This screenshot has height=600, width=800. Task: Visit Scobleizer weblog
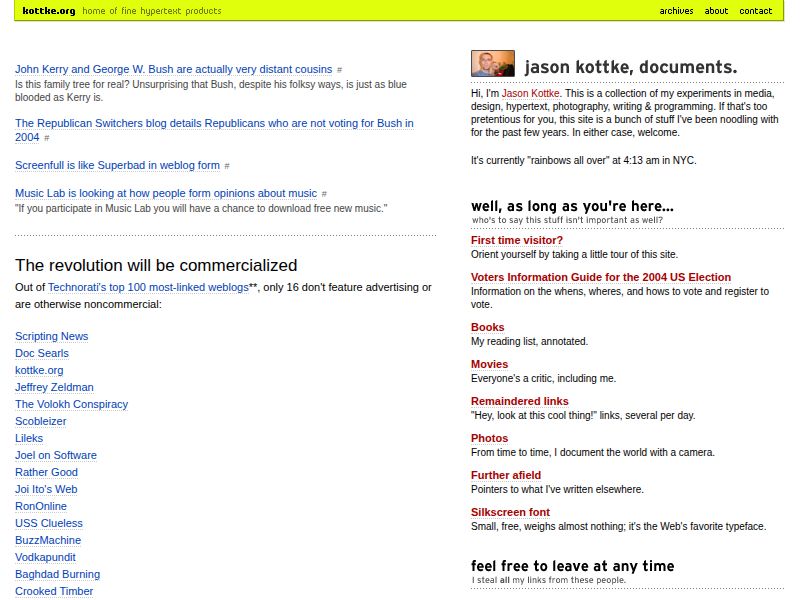click(x=41, y=421)
